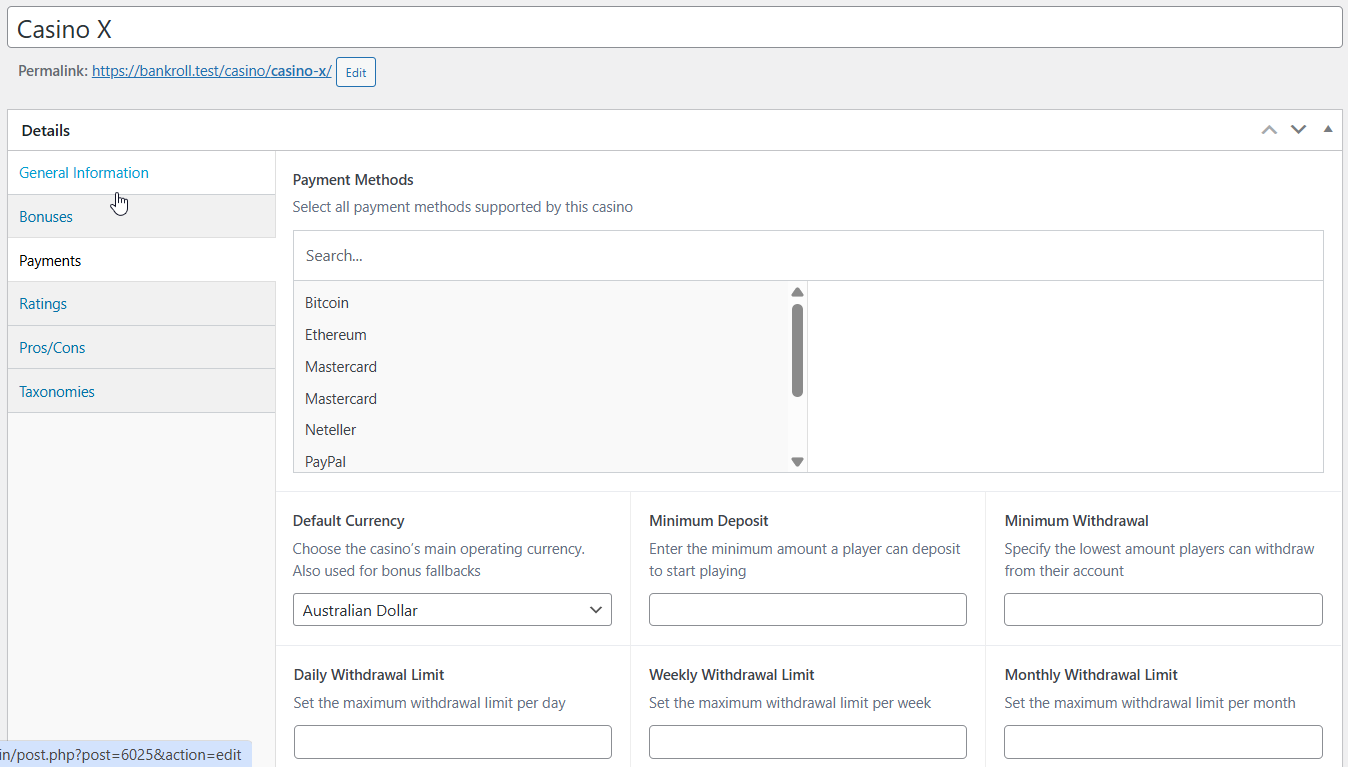The height and width of the screenshot is (767, 1348).
Task: Open the Default Currency dropdown
Action: 452,610
